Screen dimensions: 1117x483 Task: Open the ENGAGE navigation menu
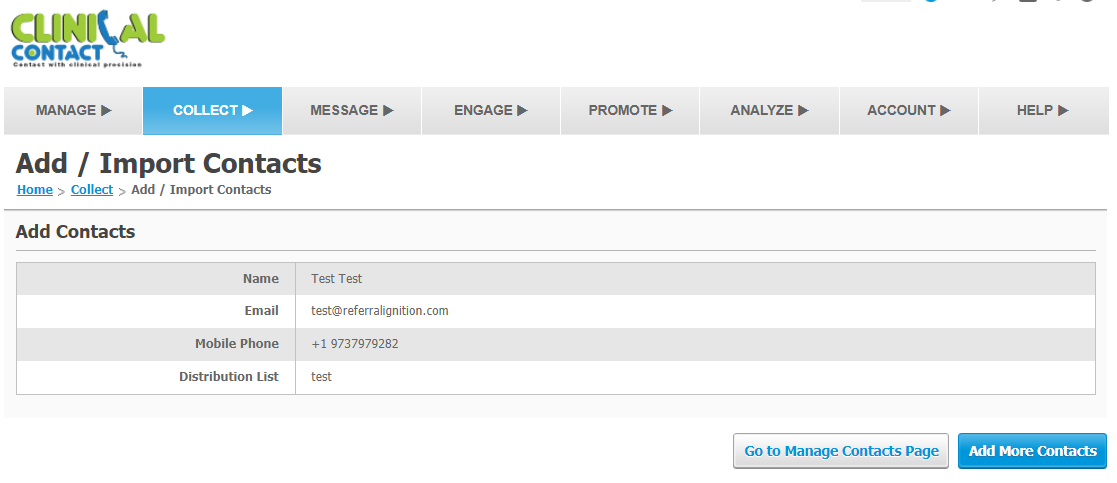tap(491, 110)
